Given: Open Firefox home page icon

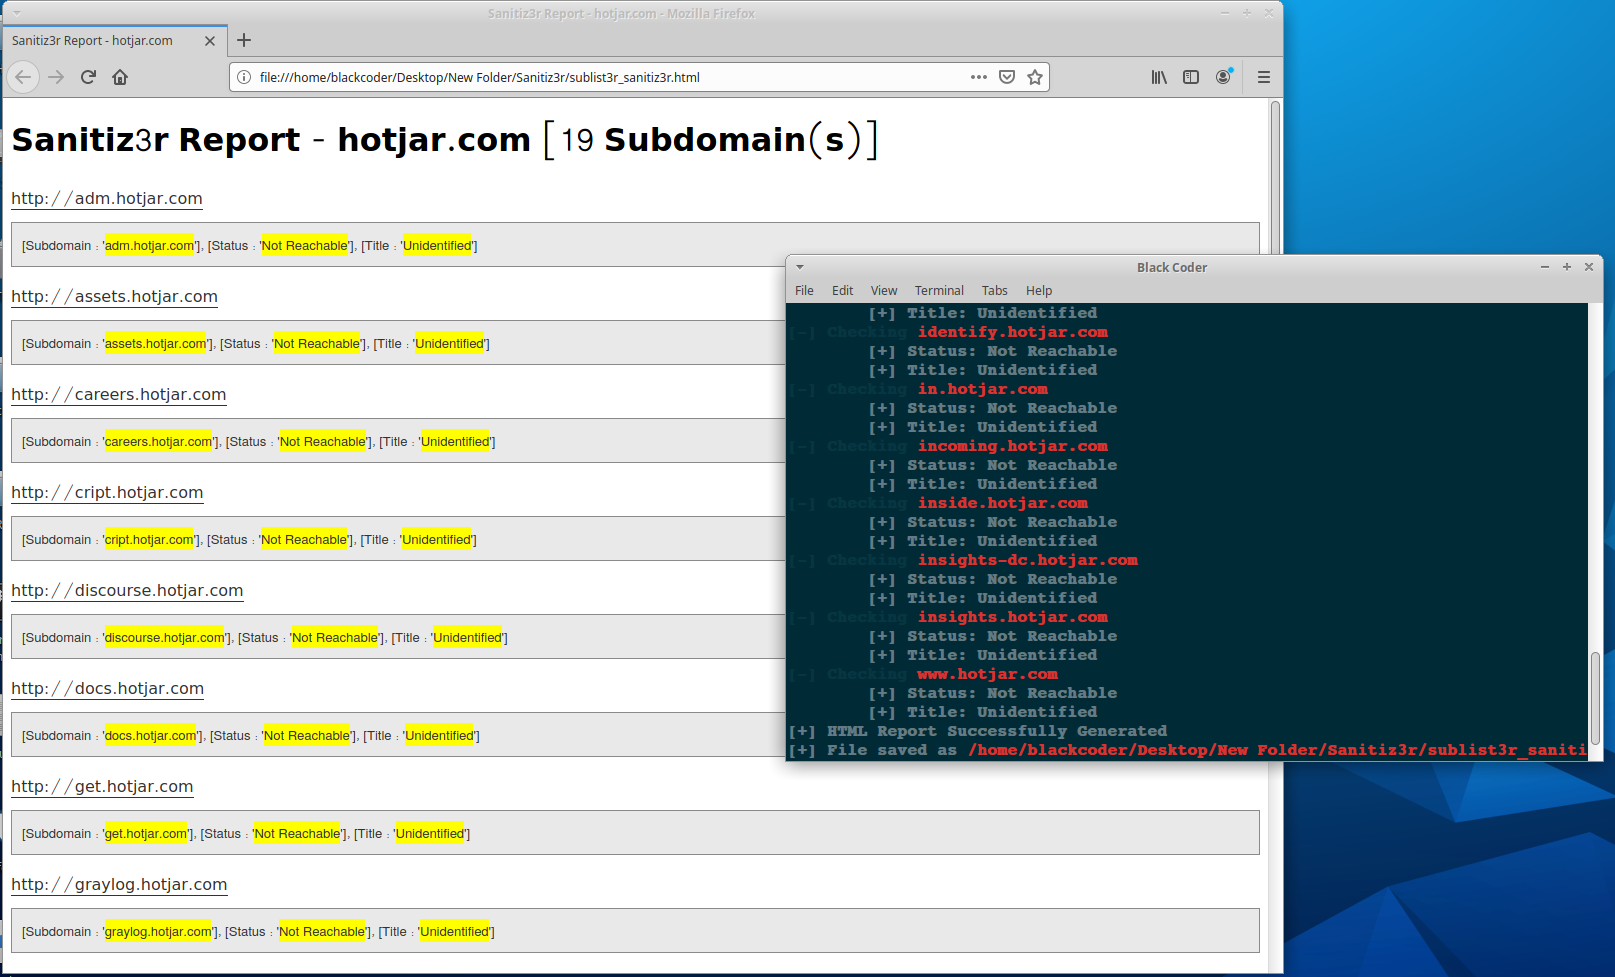Looking at the screenshot, I should tap(120, 77).
